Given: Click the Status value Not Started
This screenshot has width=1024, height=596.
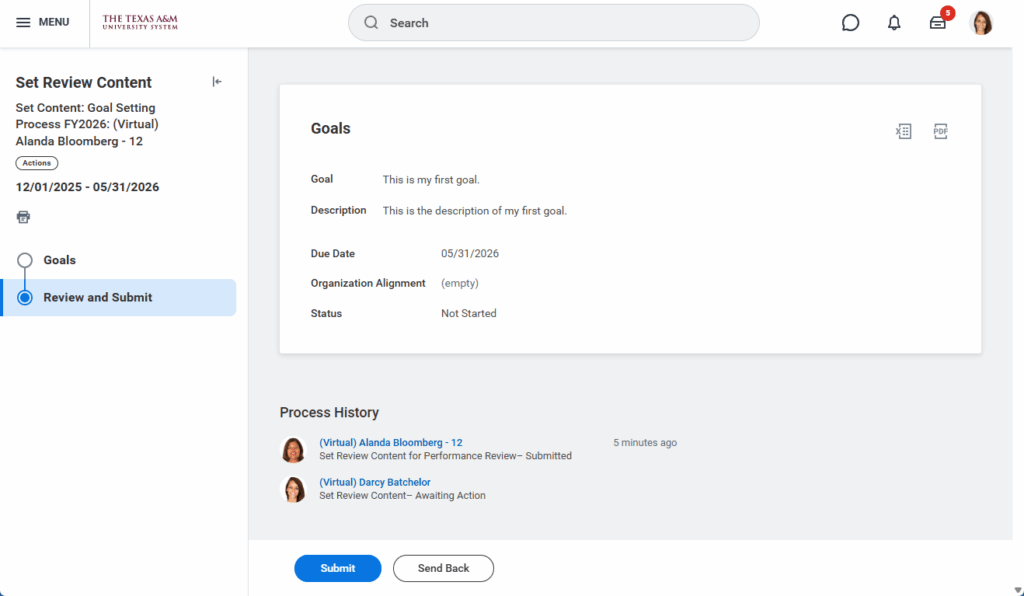Looking at the screenshot, I should pos(468,314).
